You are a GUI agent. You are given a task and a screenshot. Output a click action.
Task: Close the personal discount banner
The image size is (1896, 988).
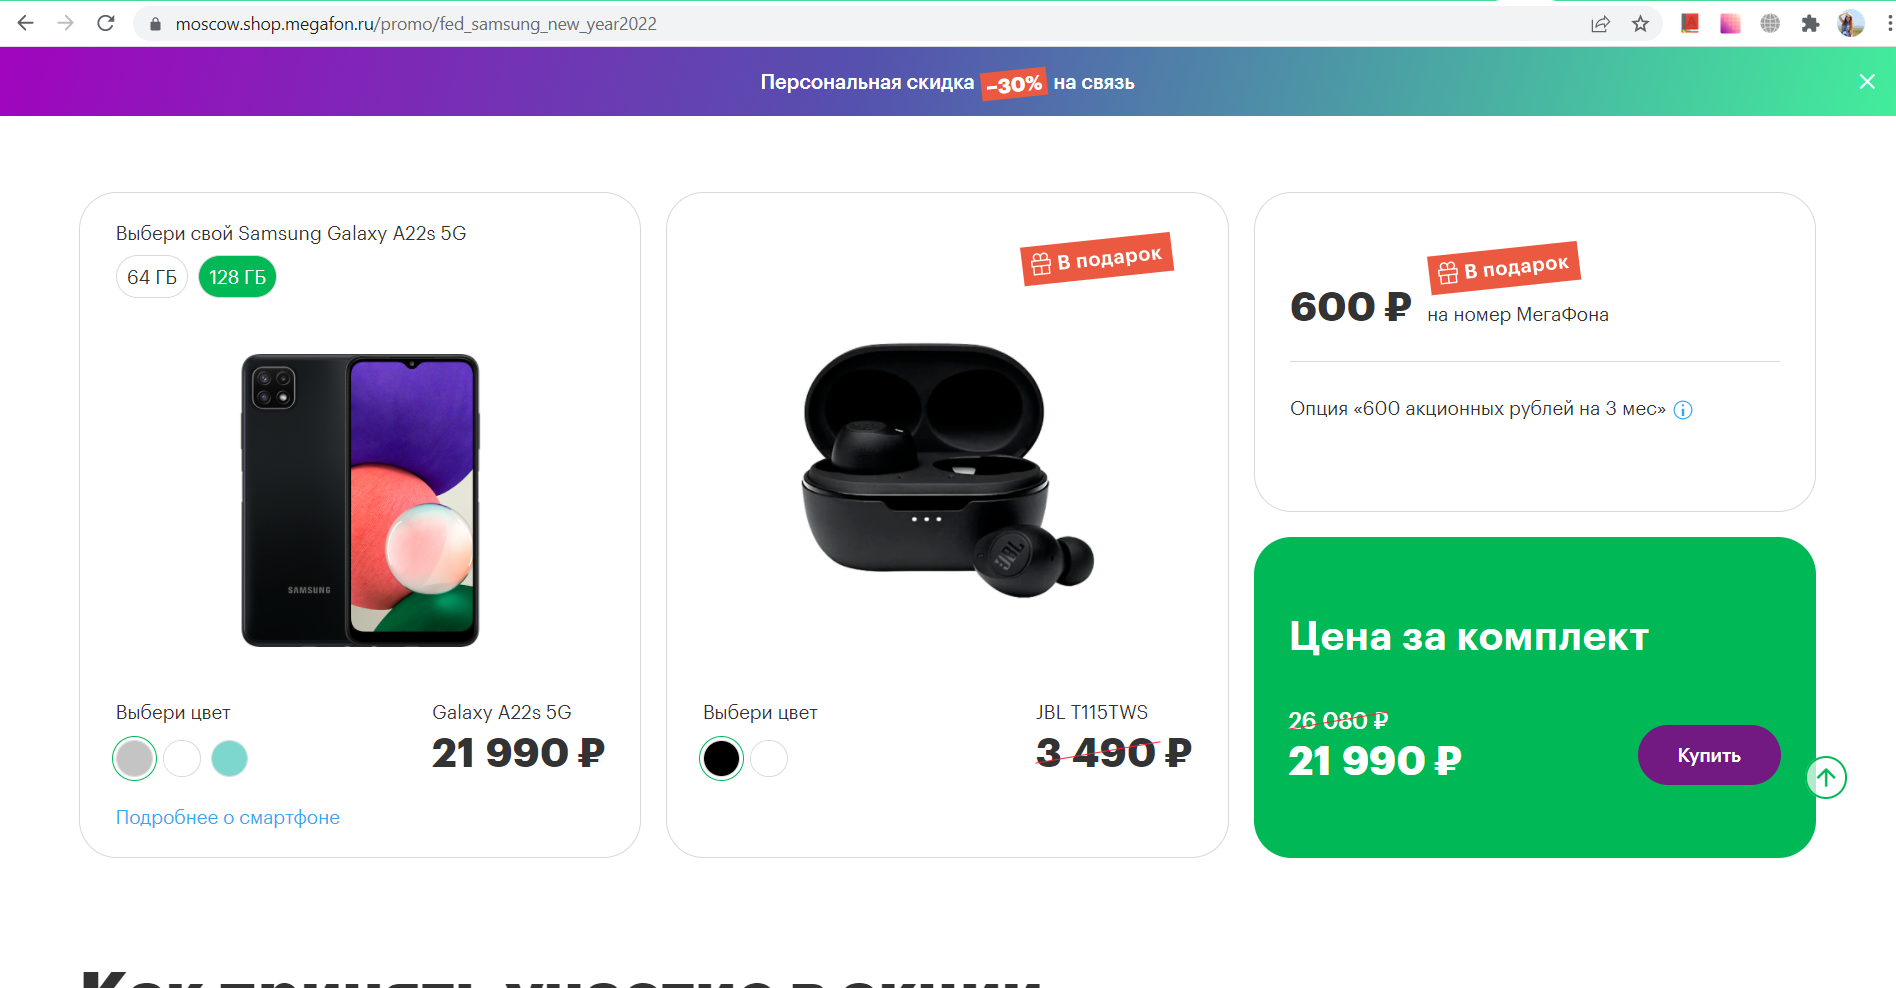1867,82
